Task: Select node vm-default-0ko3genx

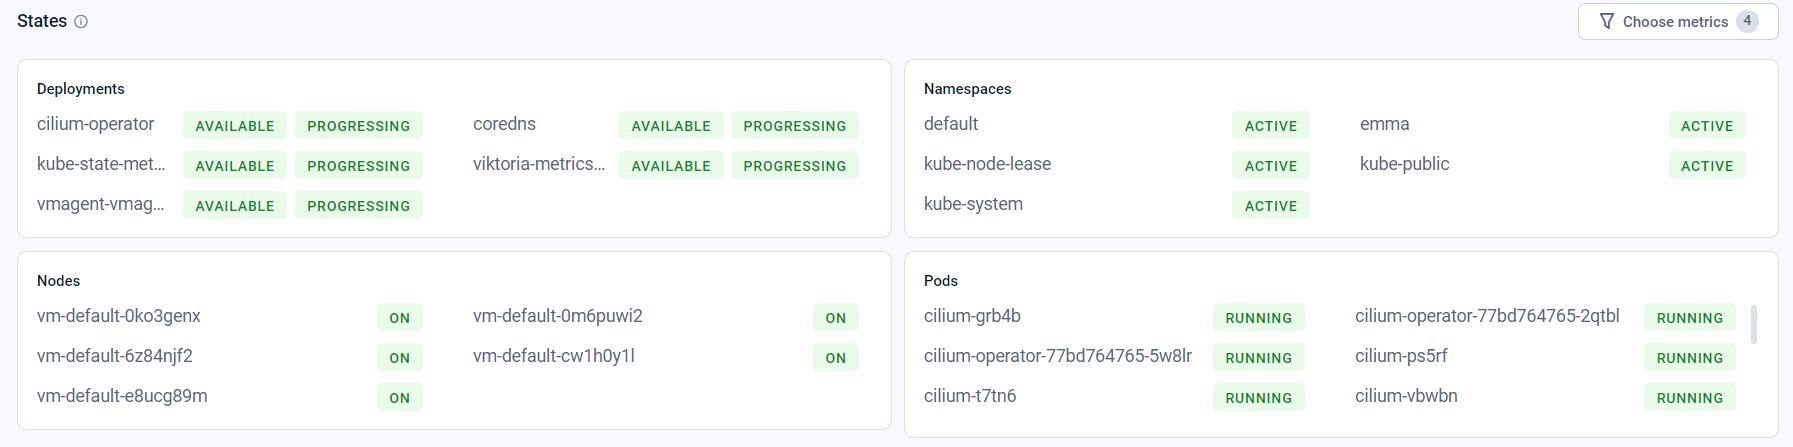Action: (119, 316)
